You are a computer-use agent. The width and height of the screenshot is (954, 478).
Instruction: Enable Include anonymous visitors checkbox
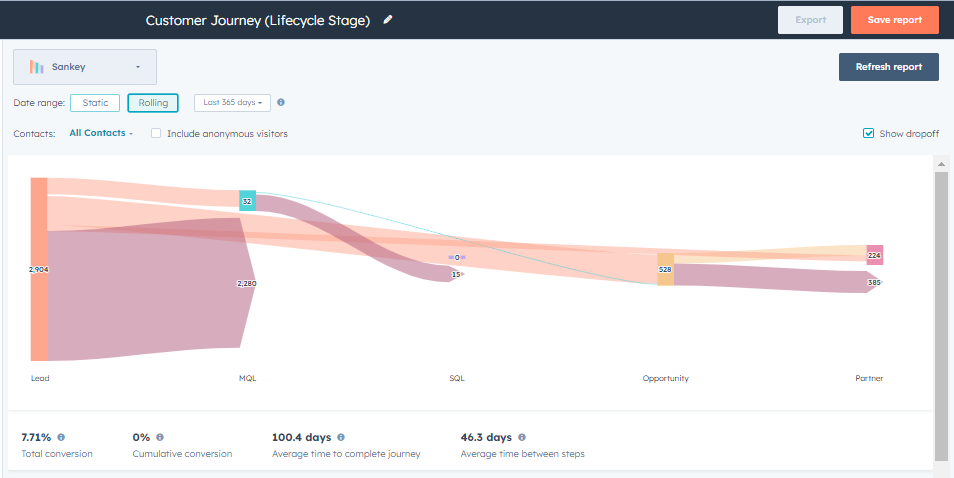[x=156, y=133]
